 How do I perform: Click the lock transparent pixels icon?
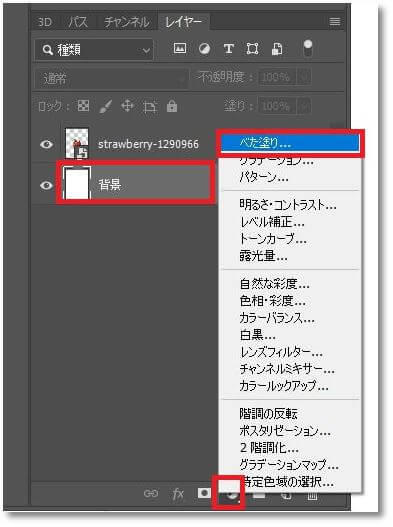(83, 106)
